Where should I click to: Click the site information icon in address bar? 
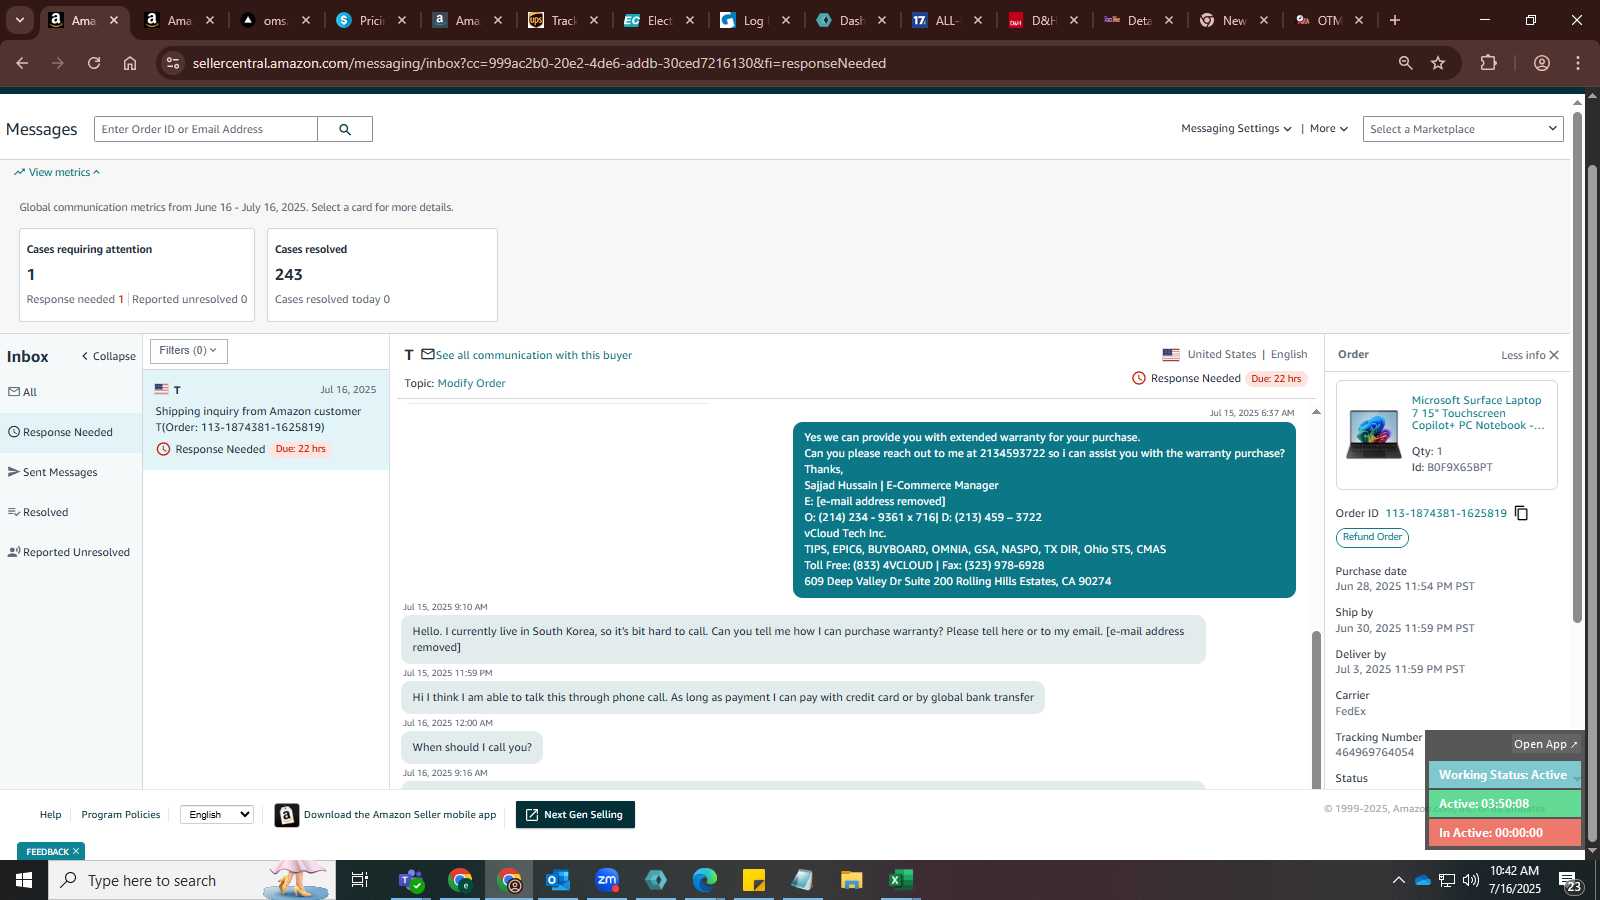[x=173, y=63]
